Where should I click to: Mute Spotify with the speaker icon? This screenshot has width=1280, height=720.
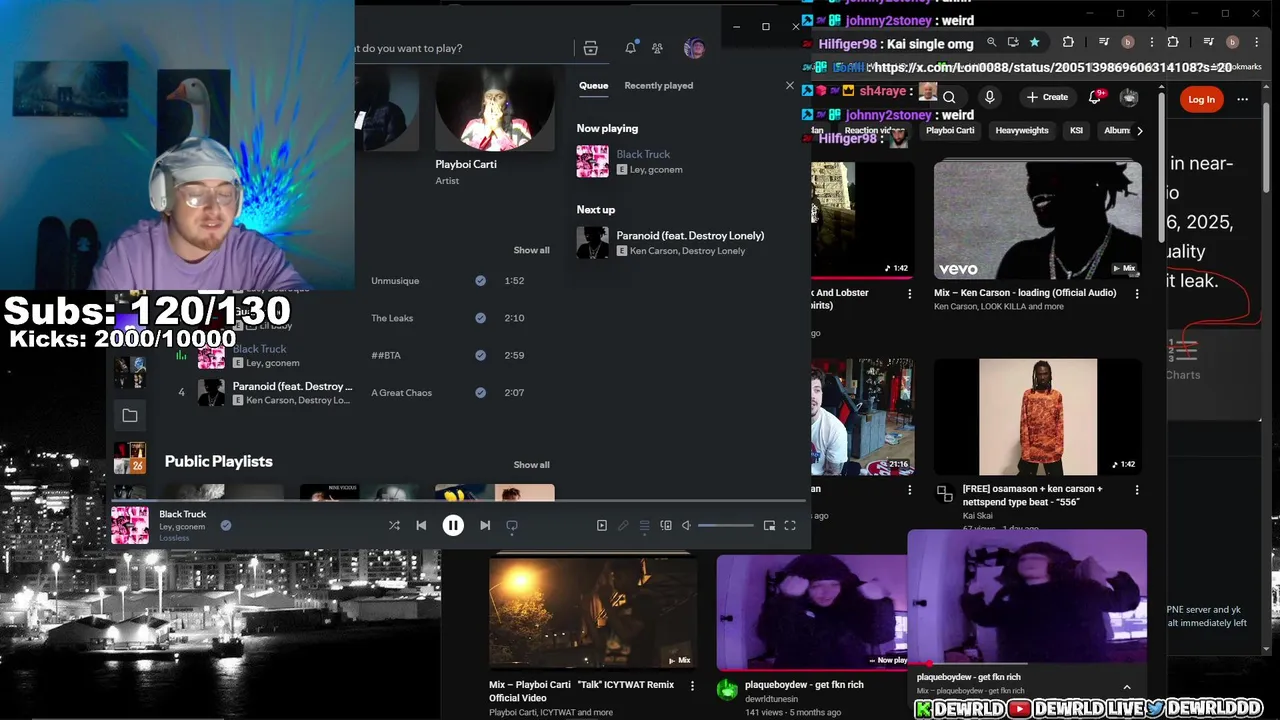coord(686,525)
